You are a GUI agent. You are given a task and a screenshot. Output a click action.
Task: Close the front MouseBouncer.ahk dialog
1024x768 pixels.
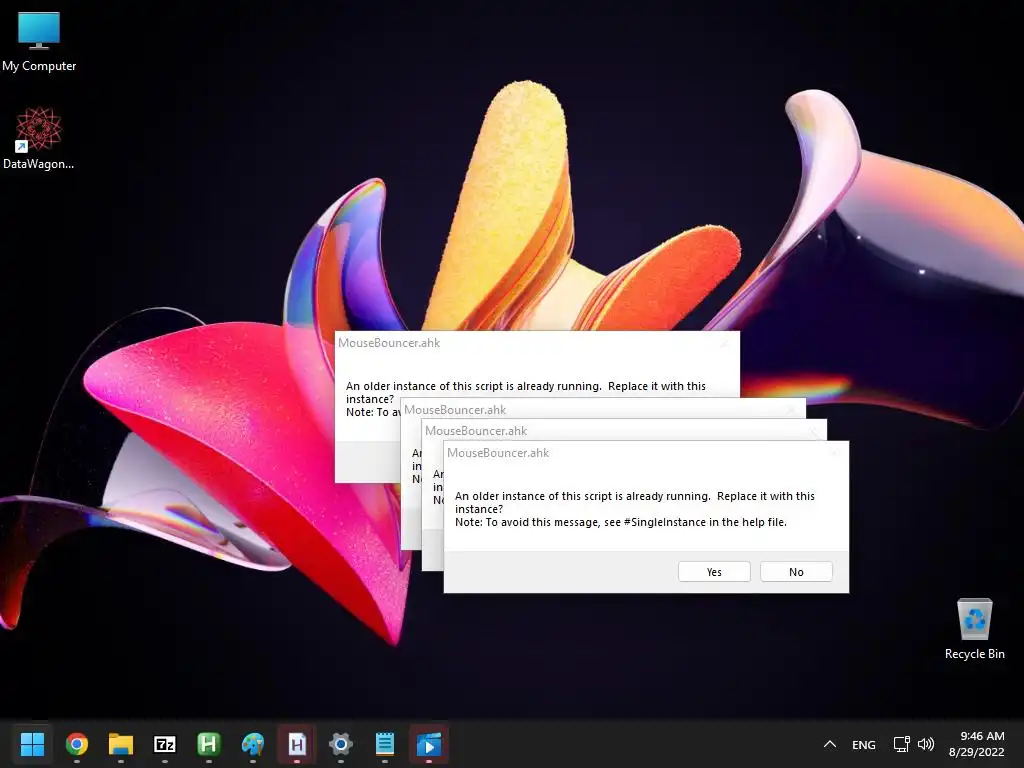click(x=834, y=453)
